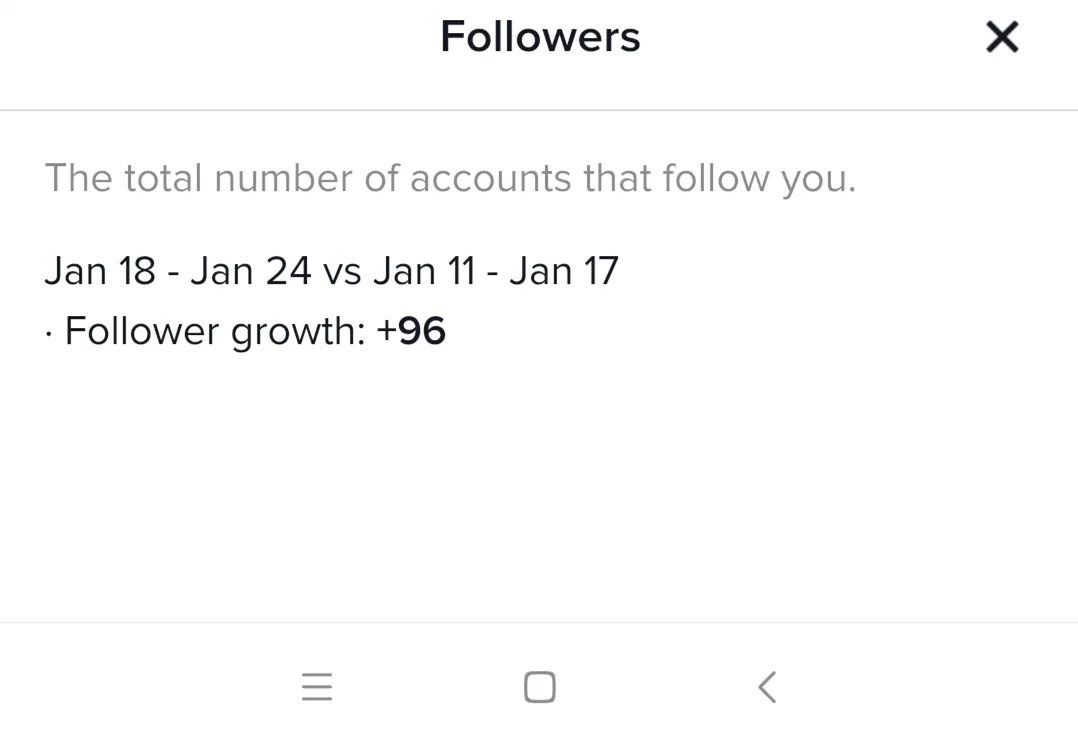Go back using the navigation chevron
1078x752 pixels.
(x=767, y=687)
